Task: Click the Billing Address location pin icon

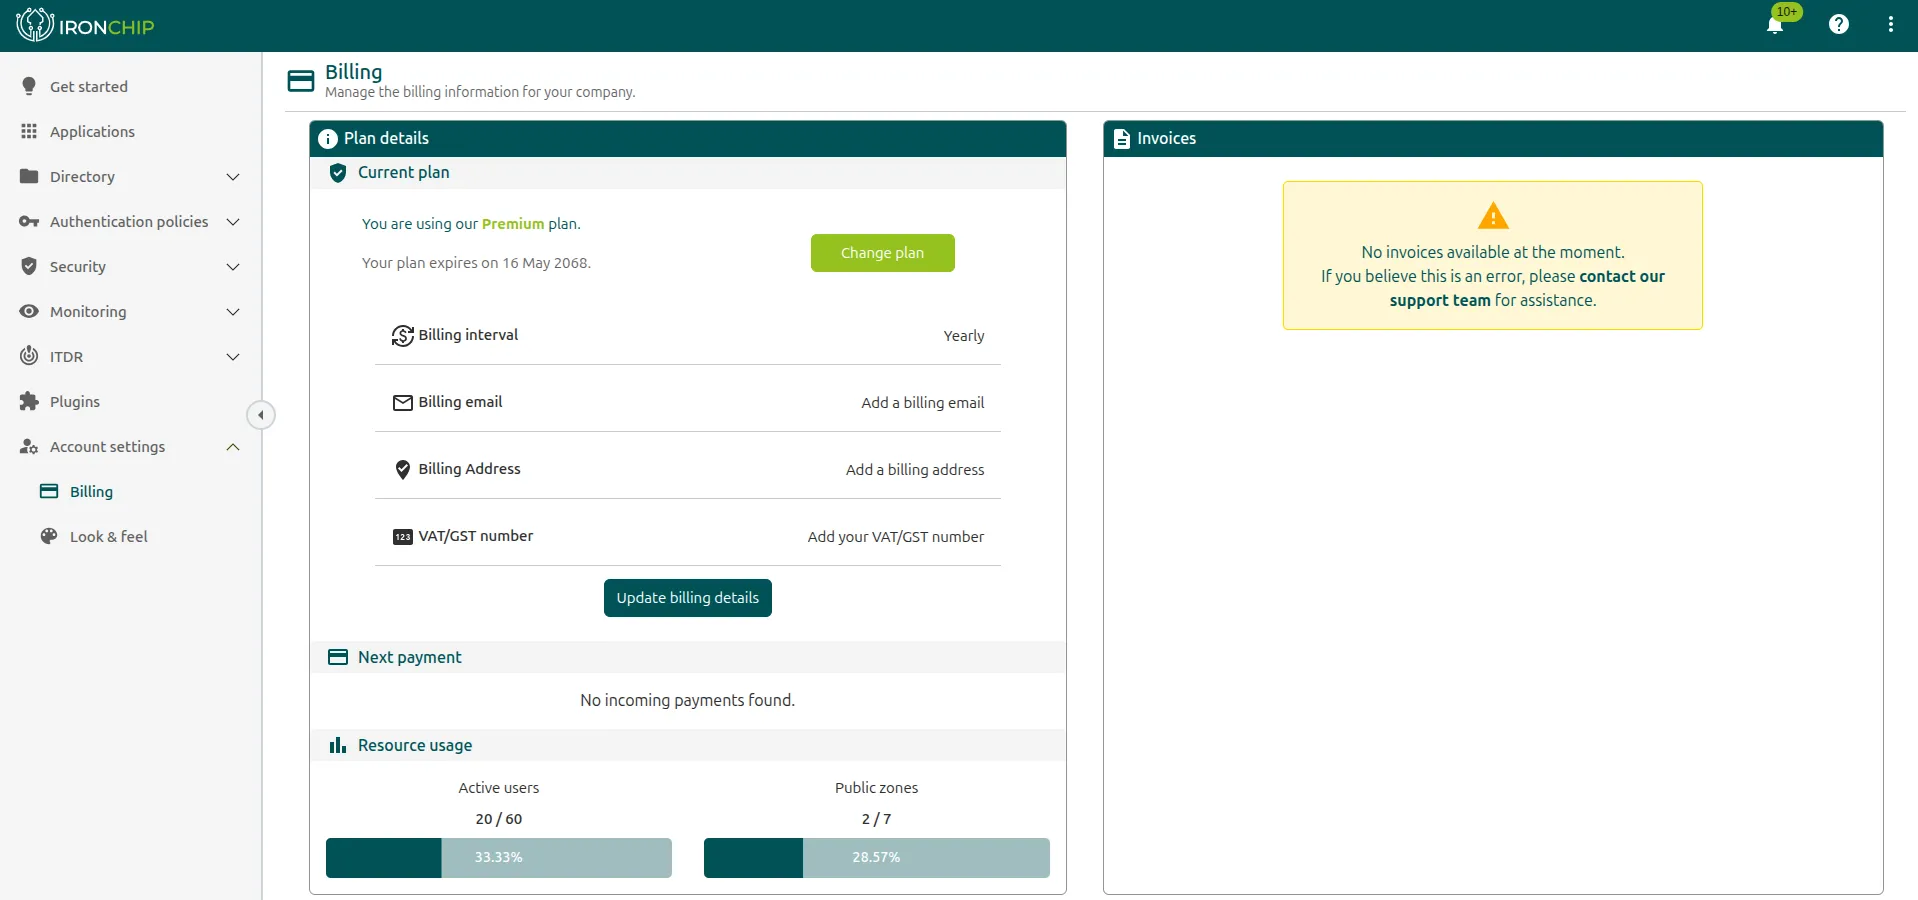Action: (402, 470)
